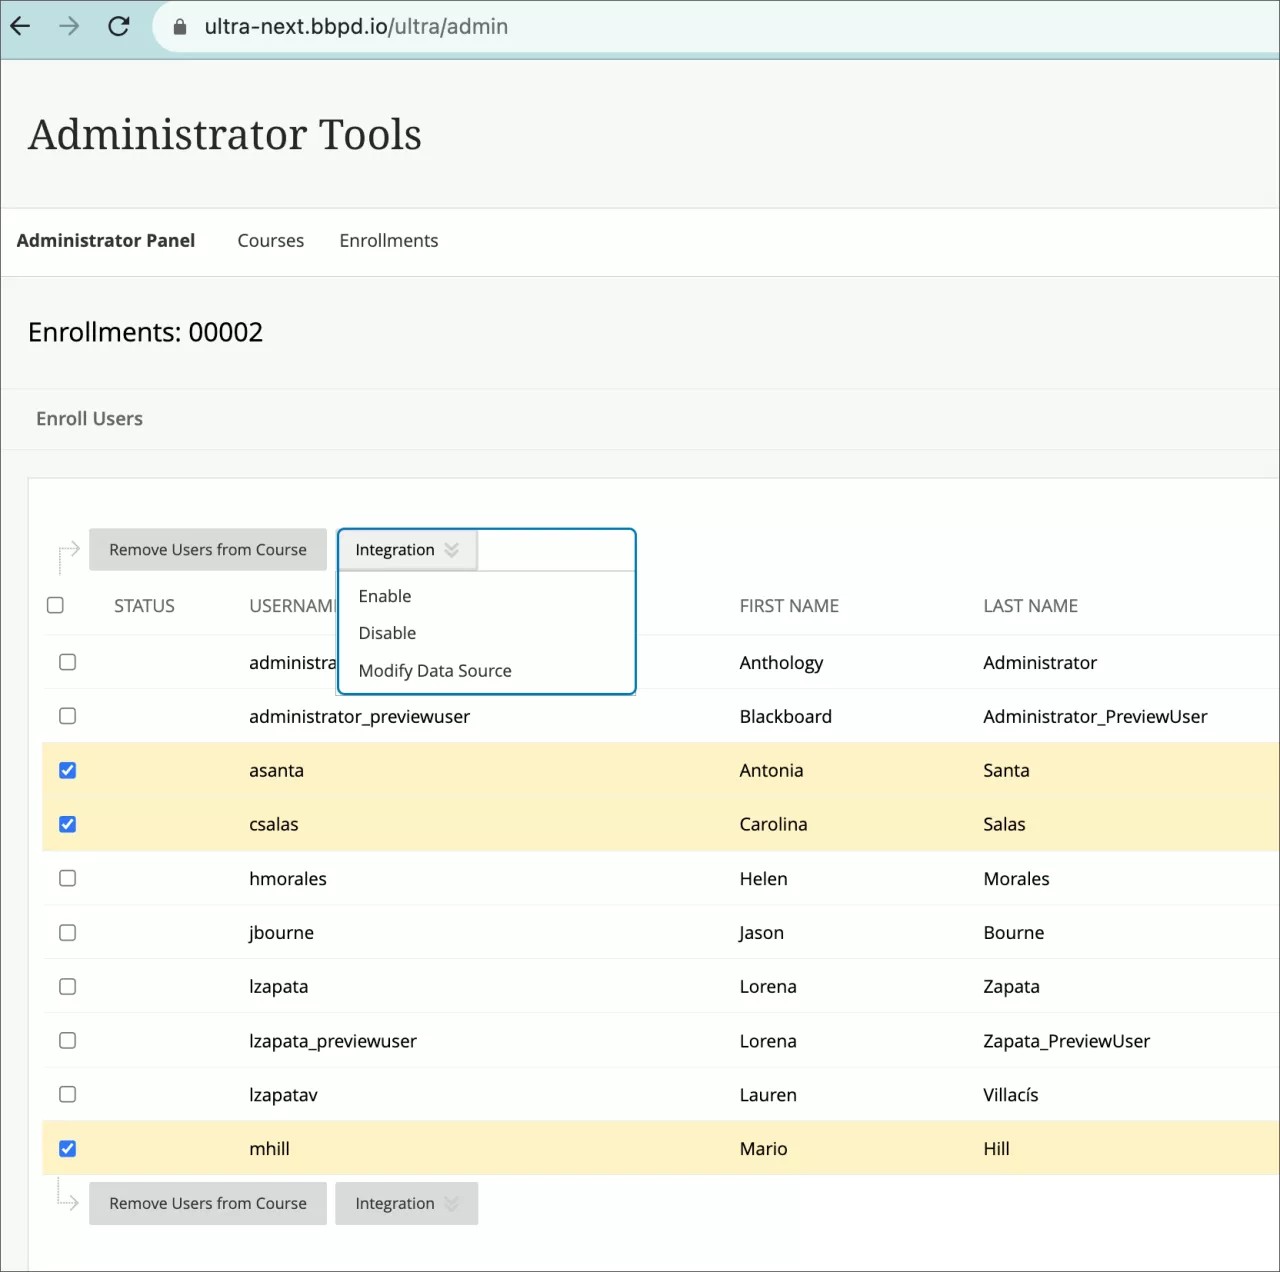Click the browser back navigation arrow
Screen dimensions: 1280x1272
coord(19,26)
